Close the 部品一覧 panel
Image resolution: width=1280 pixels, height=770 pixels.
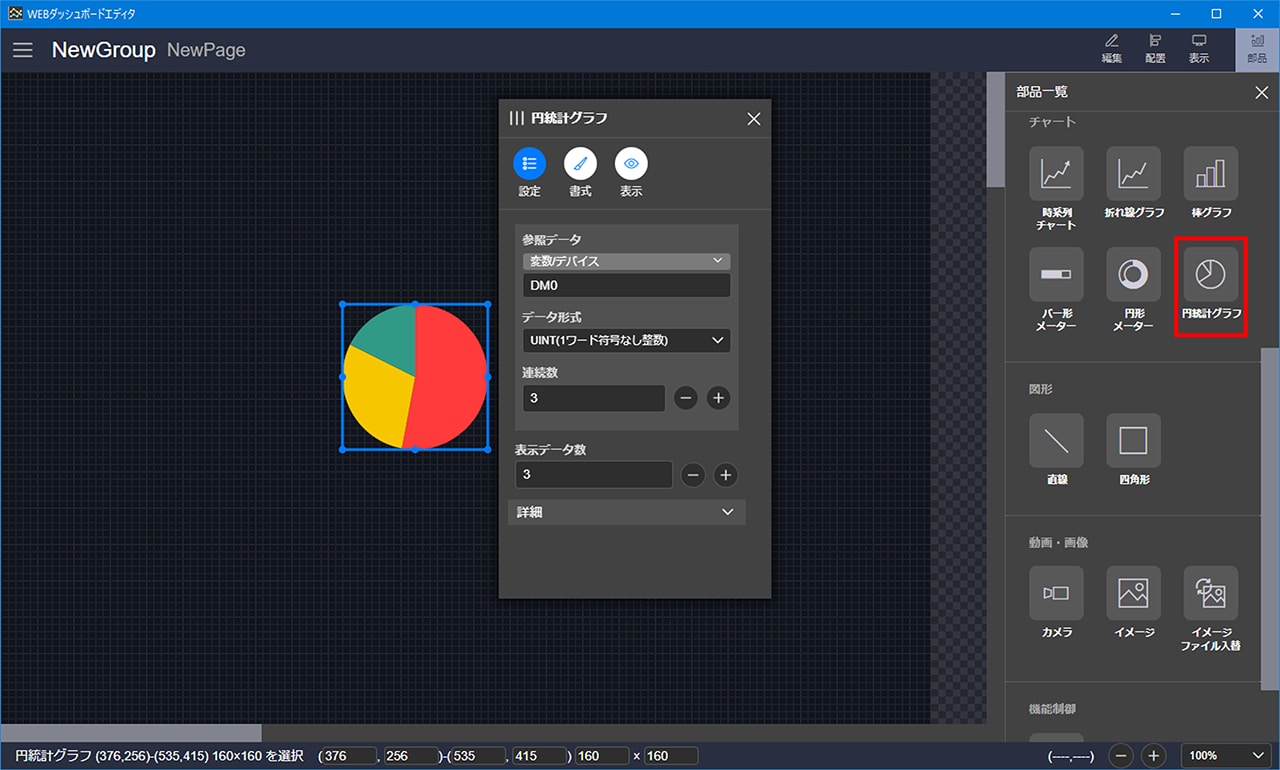[1261, 93]
